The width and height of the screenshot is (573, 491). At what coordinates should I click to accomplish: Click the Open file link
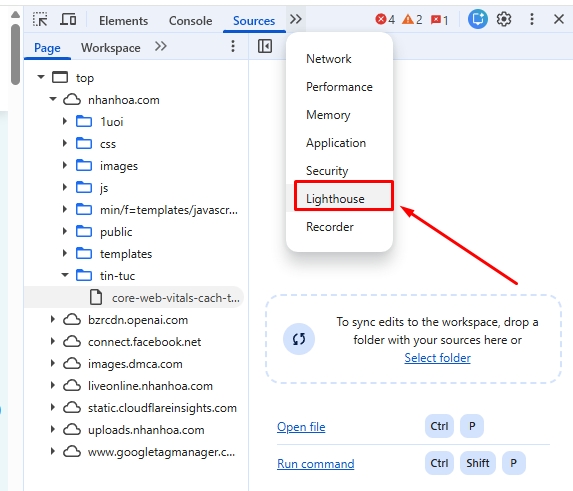pyautogui.click(x=301, y=427)
